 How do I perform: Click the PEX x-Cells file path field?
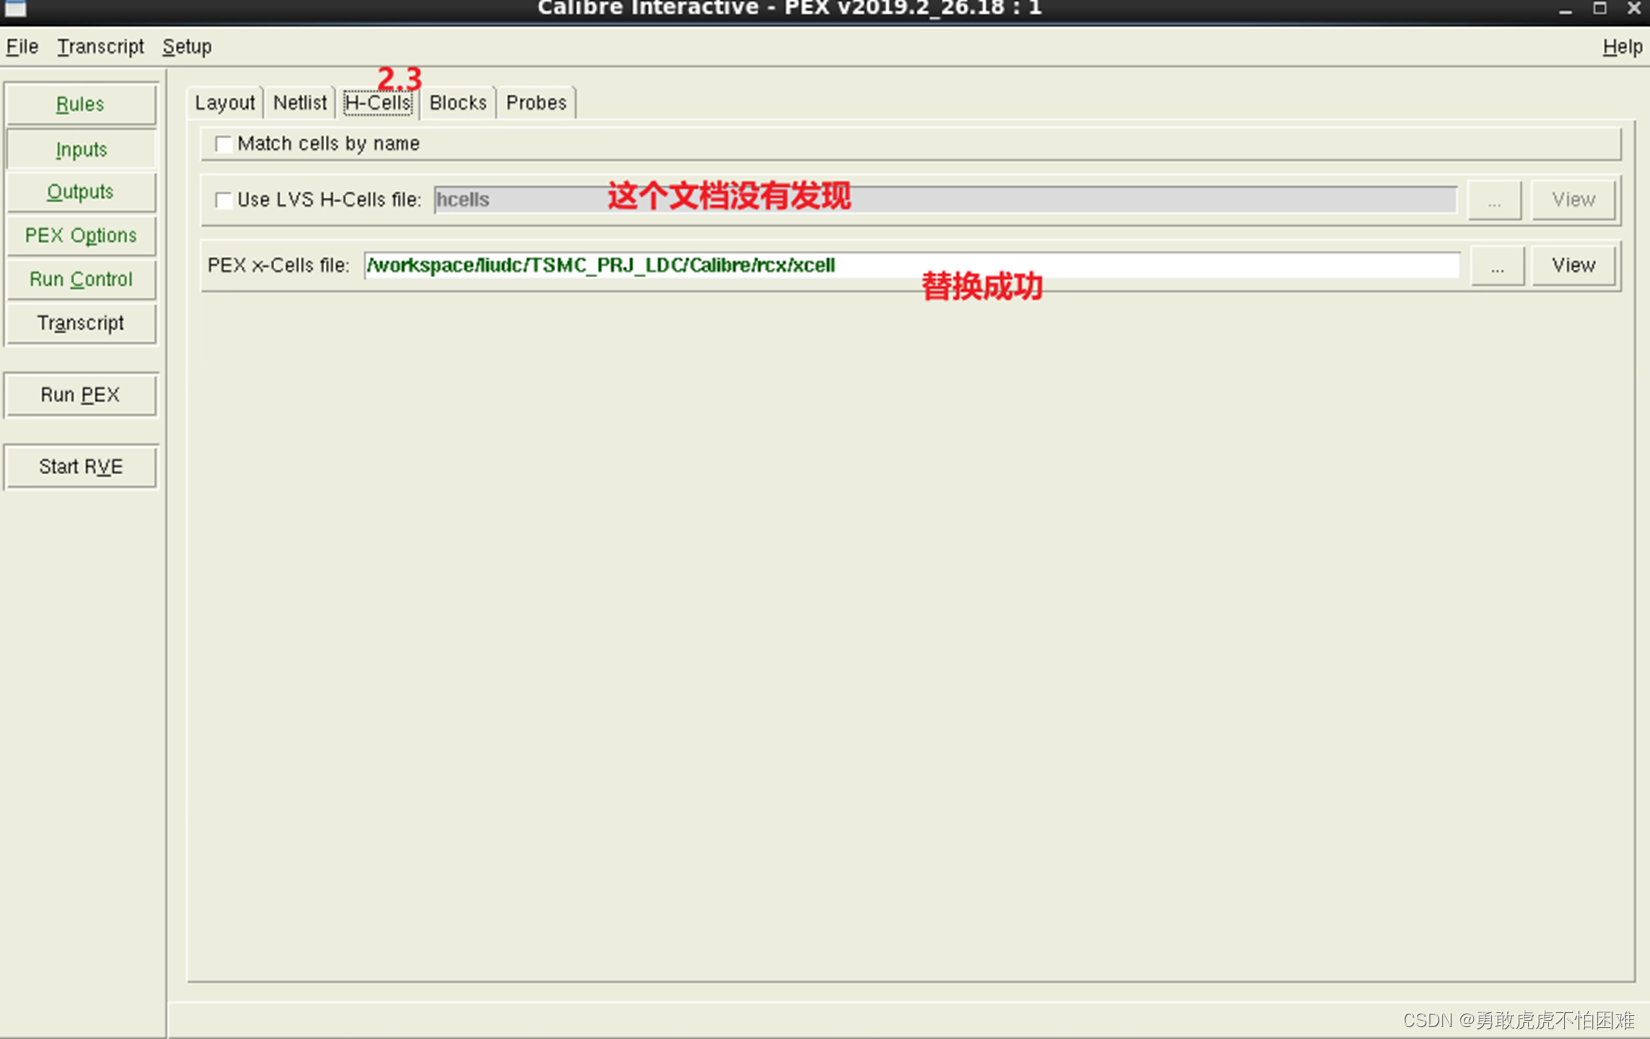[x=912, y=265]
